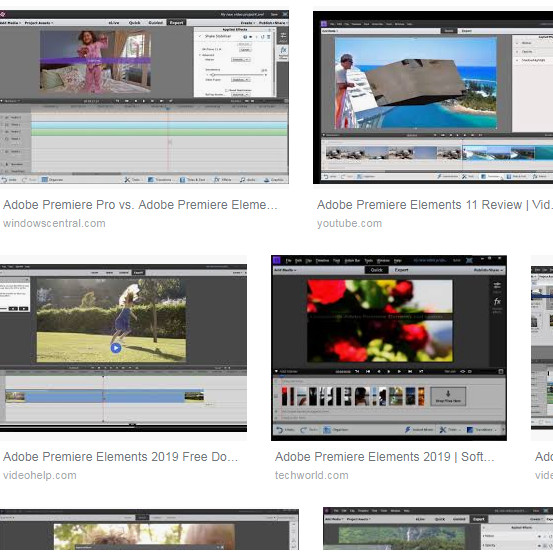Visit the windowscentral.com source link
The image size is (553, 553).
pos(54,223)
